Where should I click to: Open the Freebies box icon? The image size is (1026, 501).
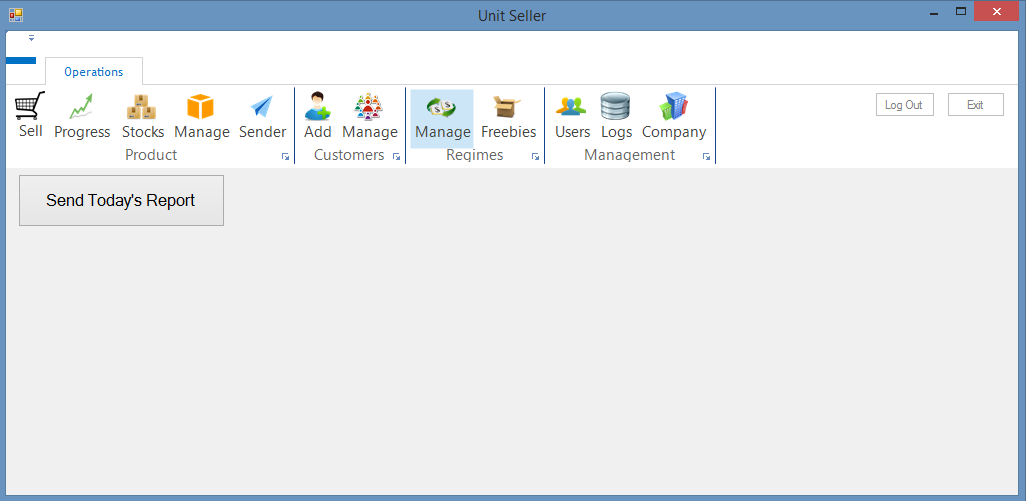point(508,116)
